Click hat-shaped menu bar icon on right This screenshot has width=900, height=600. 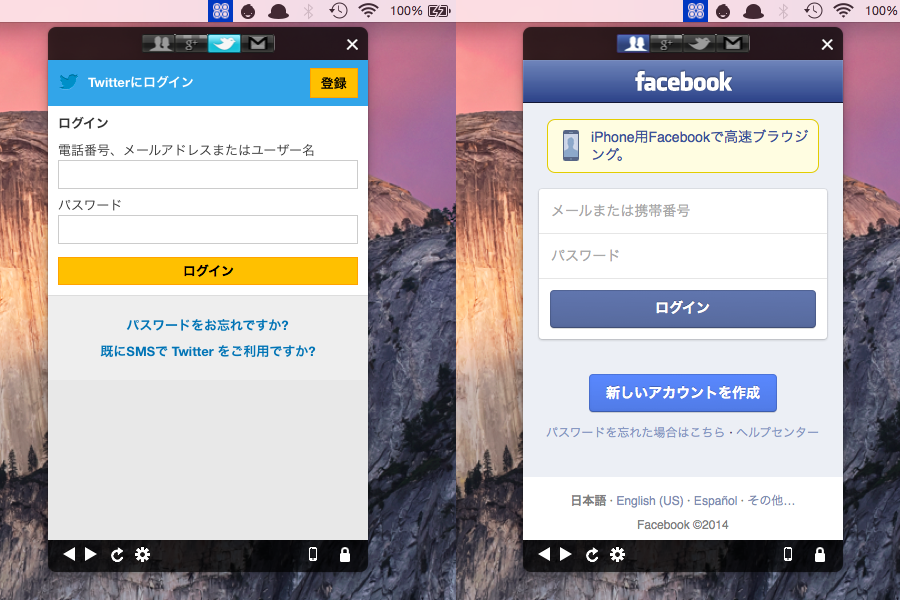[x=753, y=11]
